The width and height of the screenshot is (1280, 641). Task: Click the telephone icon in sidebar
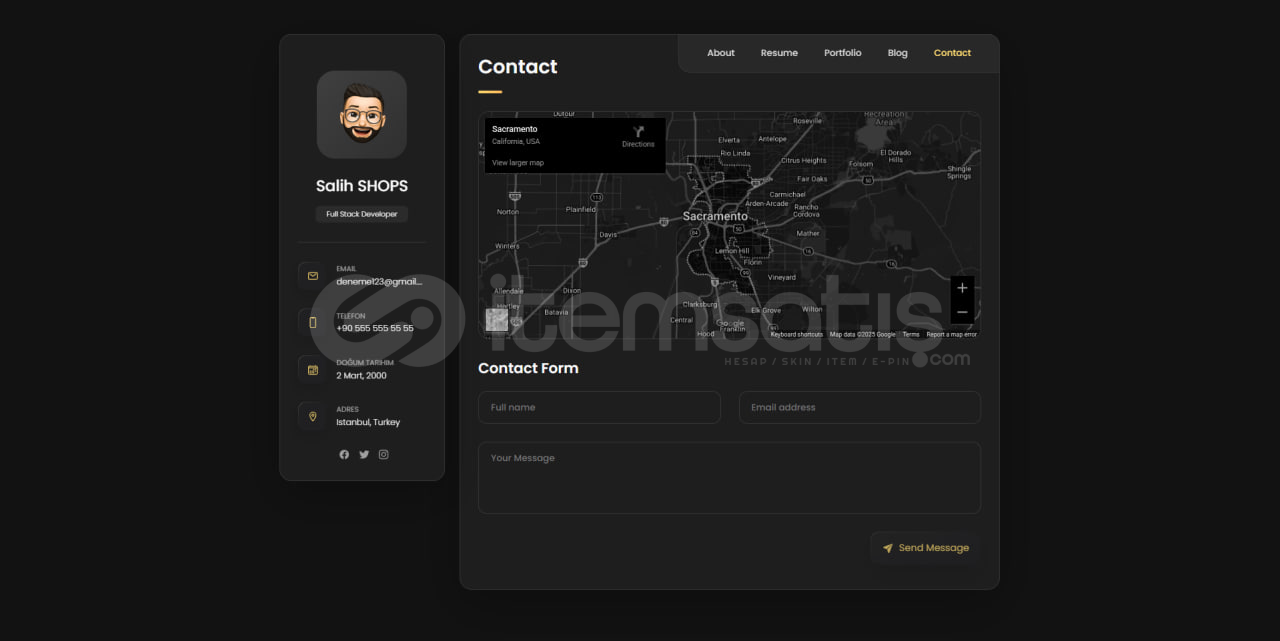[x=312, y=322]
